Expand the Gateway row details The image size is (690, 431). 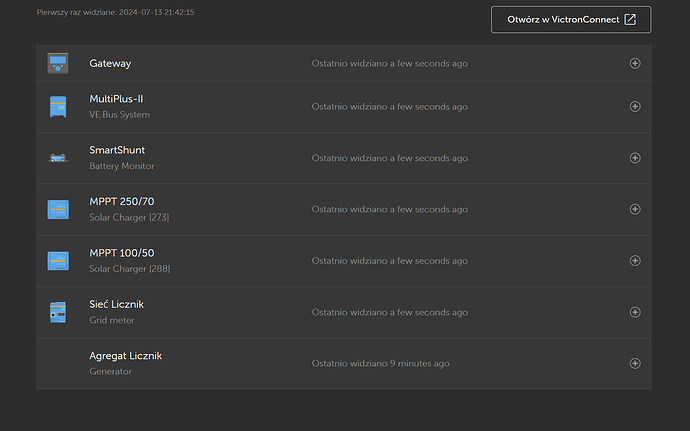635,63
